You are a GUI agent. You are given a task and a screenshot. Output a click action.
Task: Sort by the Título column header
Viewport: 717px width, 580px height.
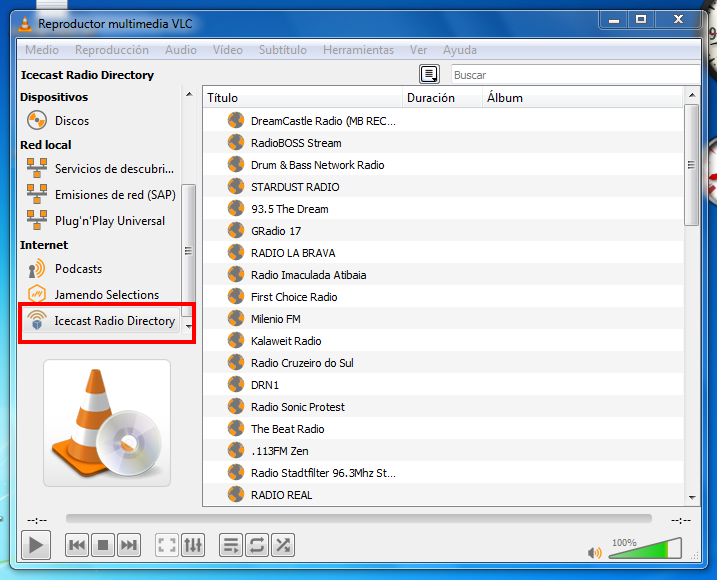(x=303, y=98)
